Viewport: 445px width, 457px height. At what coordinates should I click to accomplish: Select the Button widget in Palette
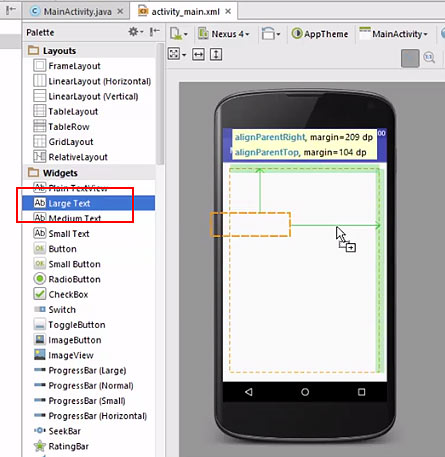pyautogui.click(x=89, y=249)
